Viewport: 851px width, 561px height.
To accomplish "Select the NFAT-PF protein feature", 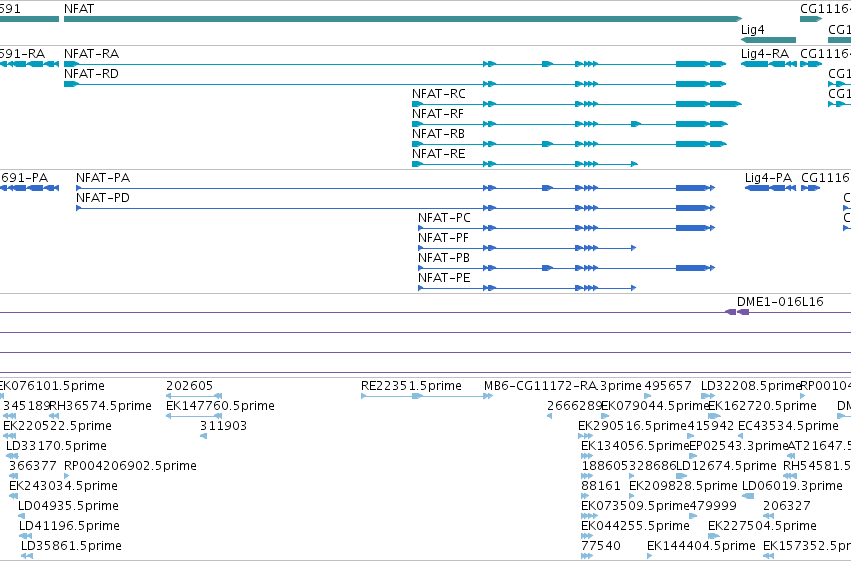I will tap(443, 238).
